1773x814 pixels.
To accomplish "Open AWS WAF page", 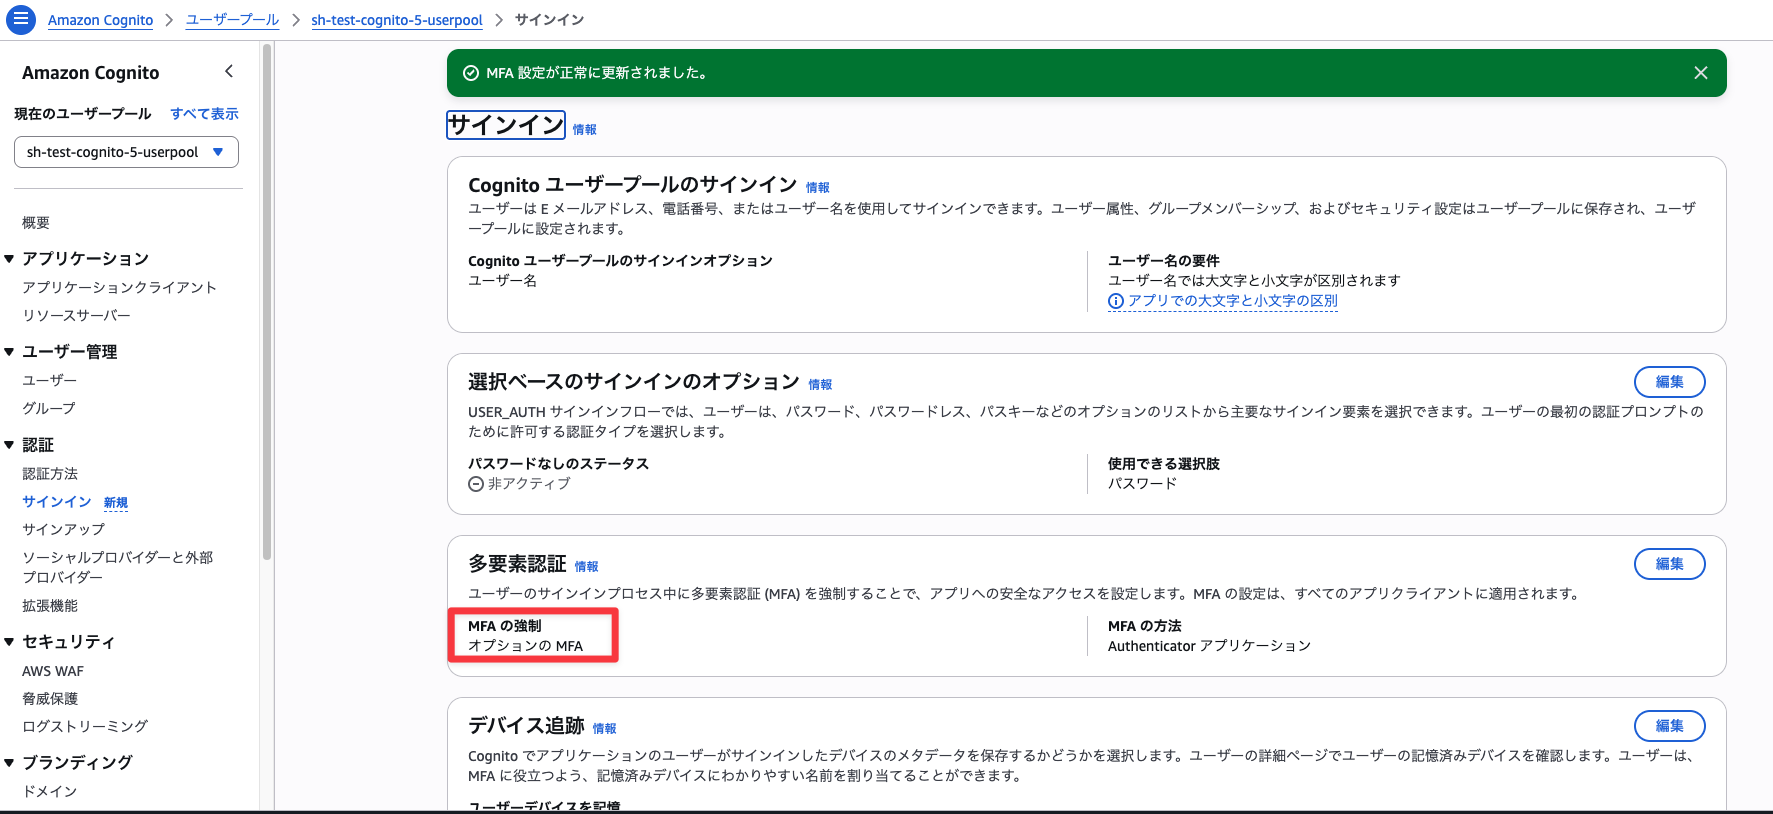I will 53,671.
